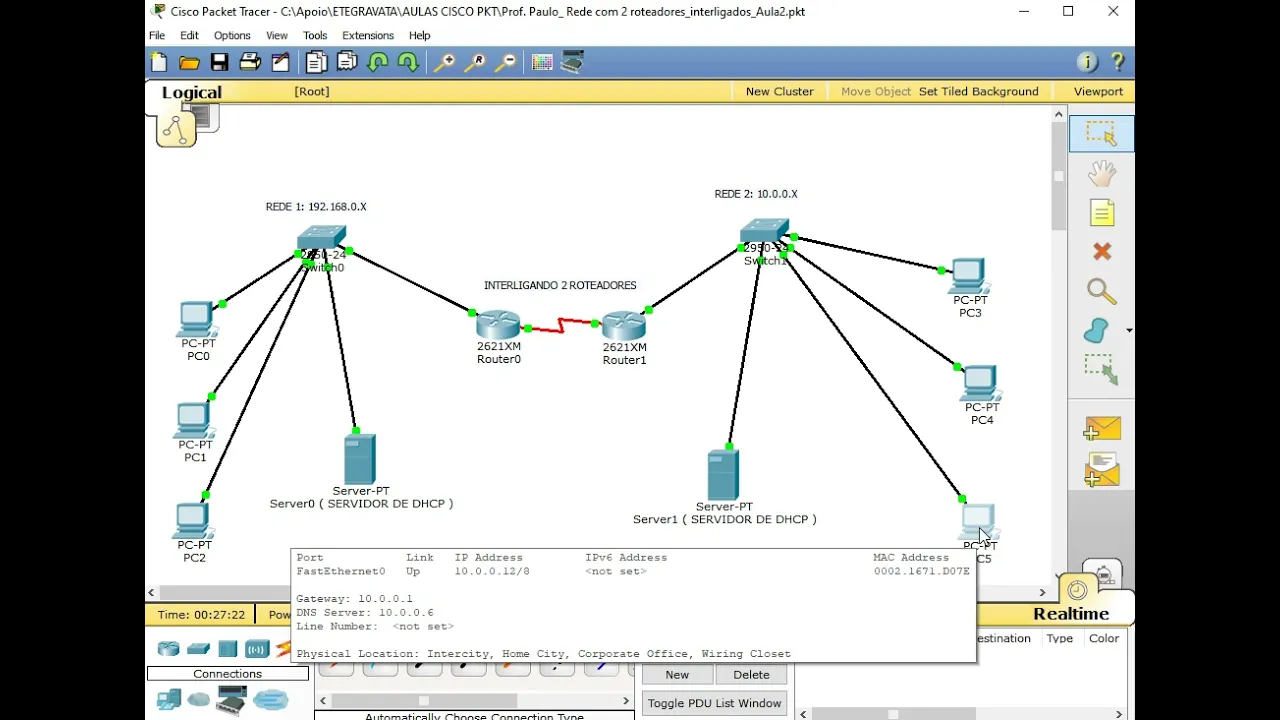Select WAN Emulation cloud category icon

(x=199, y=699)
